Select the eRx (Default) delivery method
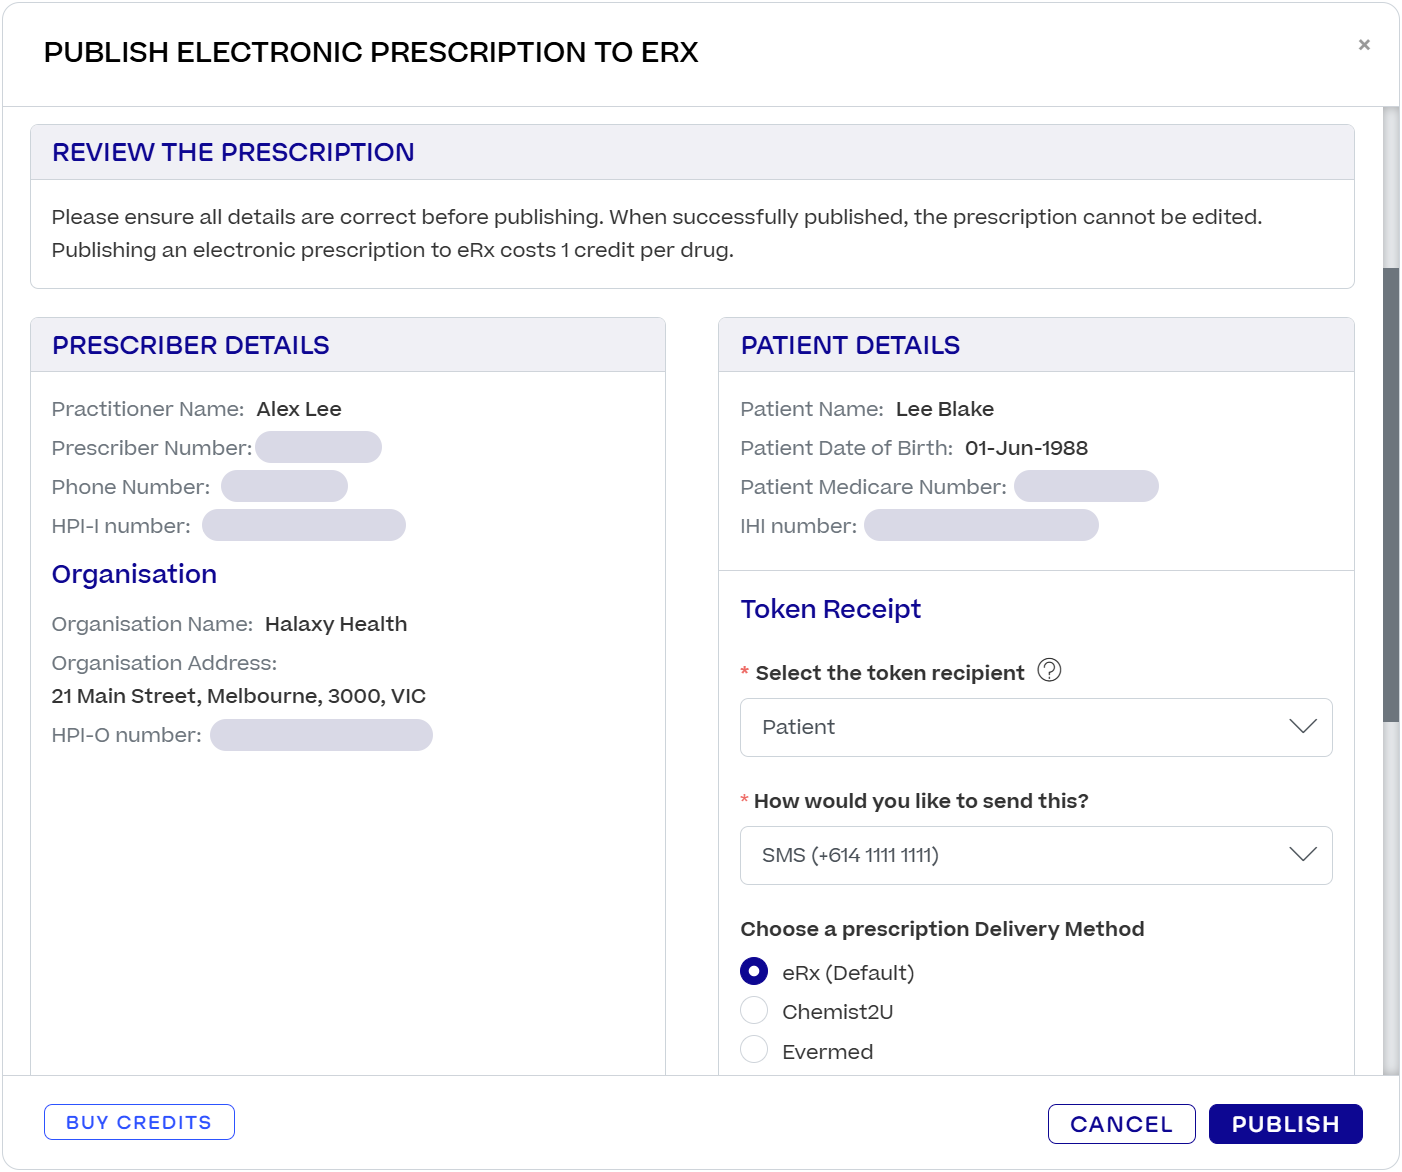Image resolution: width=1402 pixels, height=1172 pixels. pos(754,972)
